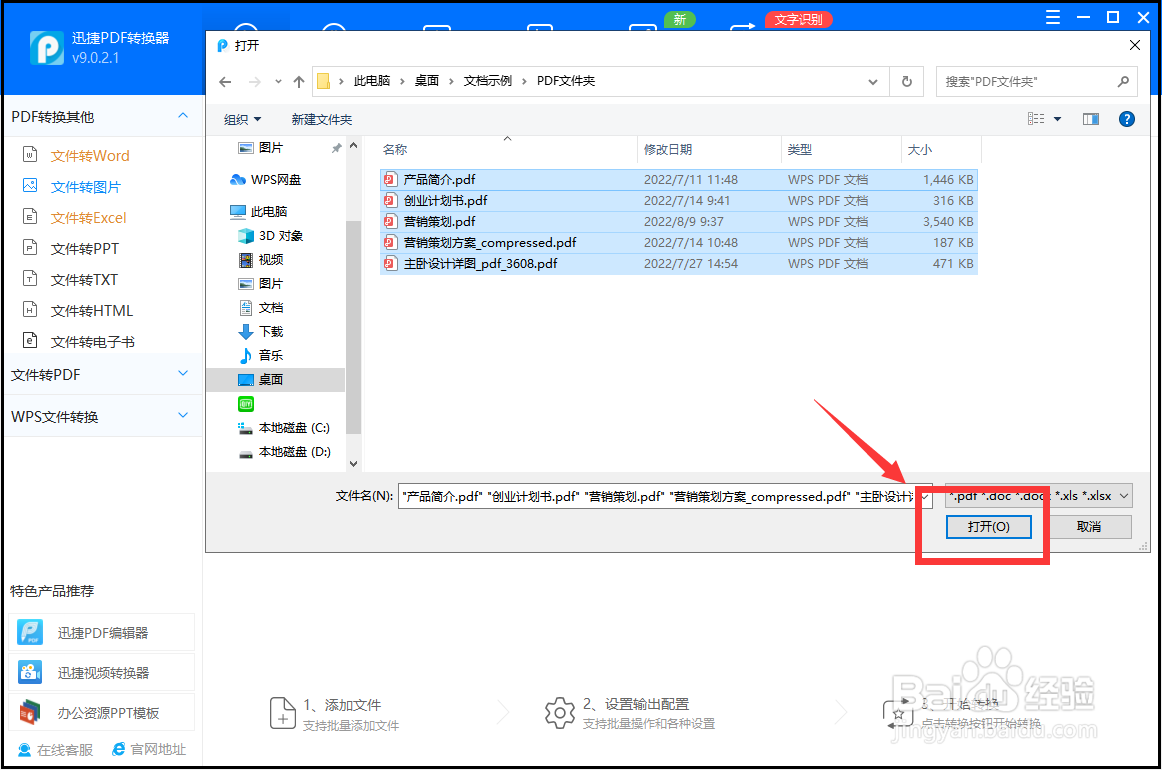
Task: Click the 新建文件夹 button
Action: click(x=322, y=119)
